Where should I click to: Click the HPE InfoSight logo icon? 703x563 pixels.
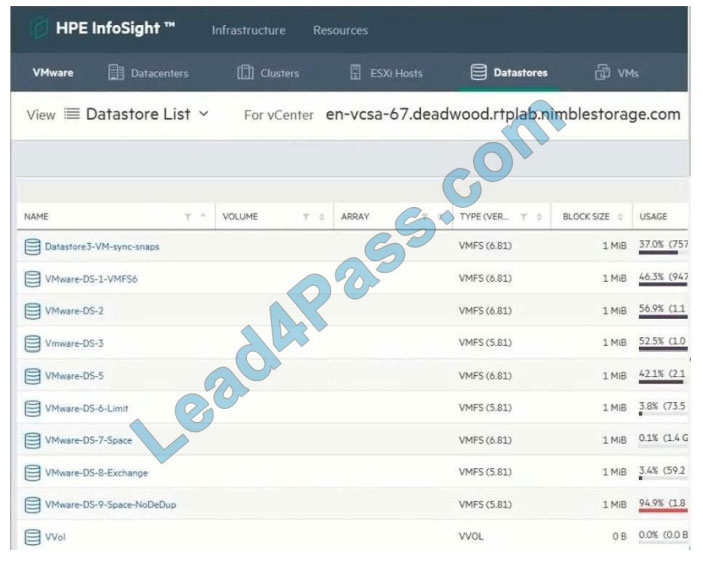pos(39,28)
